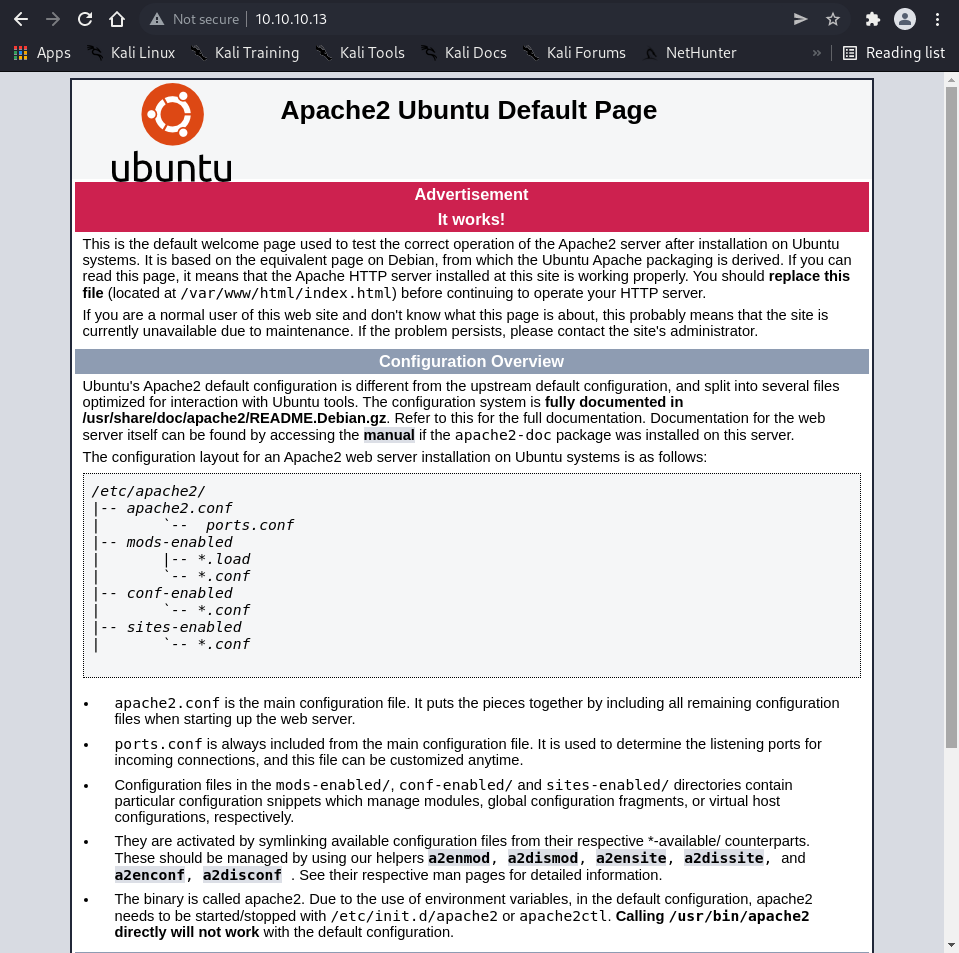Click the /etc/init.d/apache2 path text

click(x=414, y=916)
